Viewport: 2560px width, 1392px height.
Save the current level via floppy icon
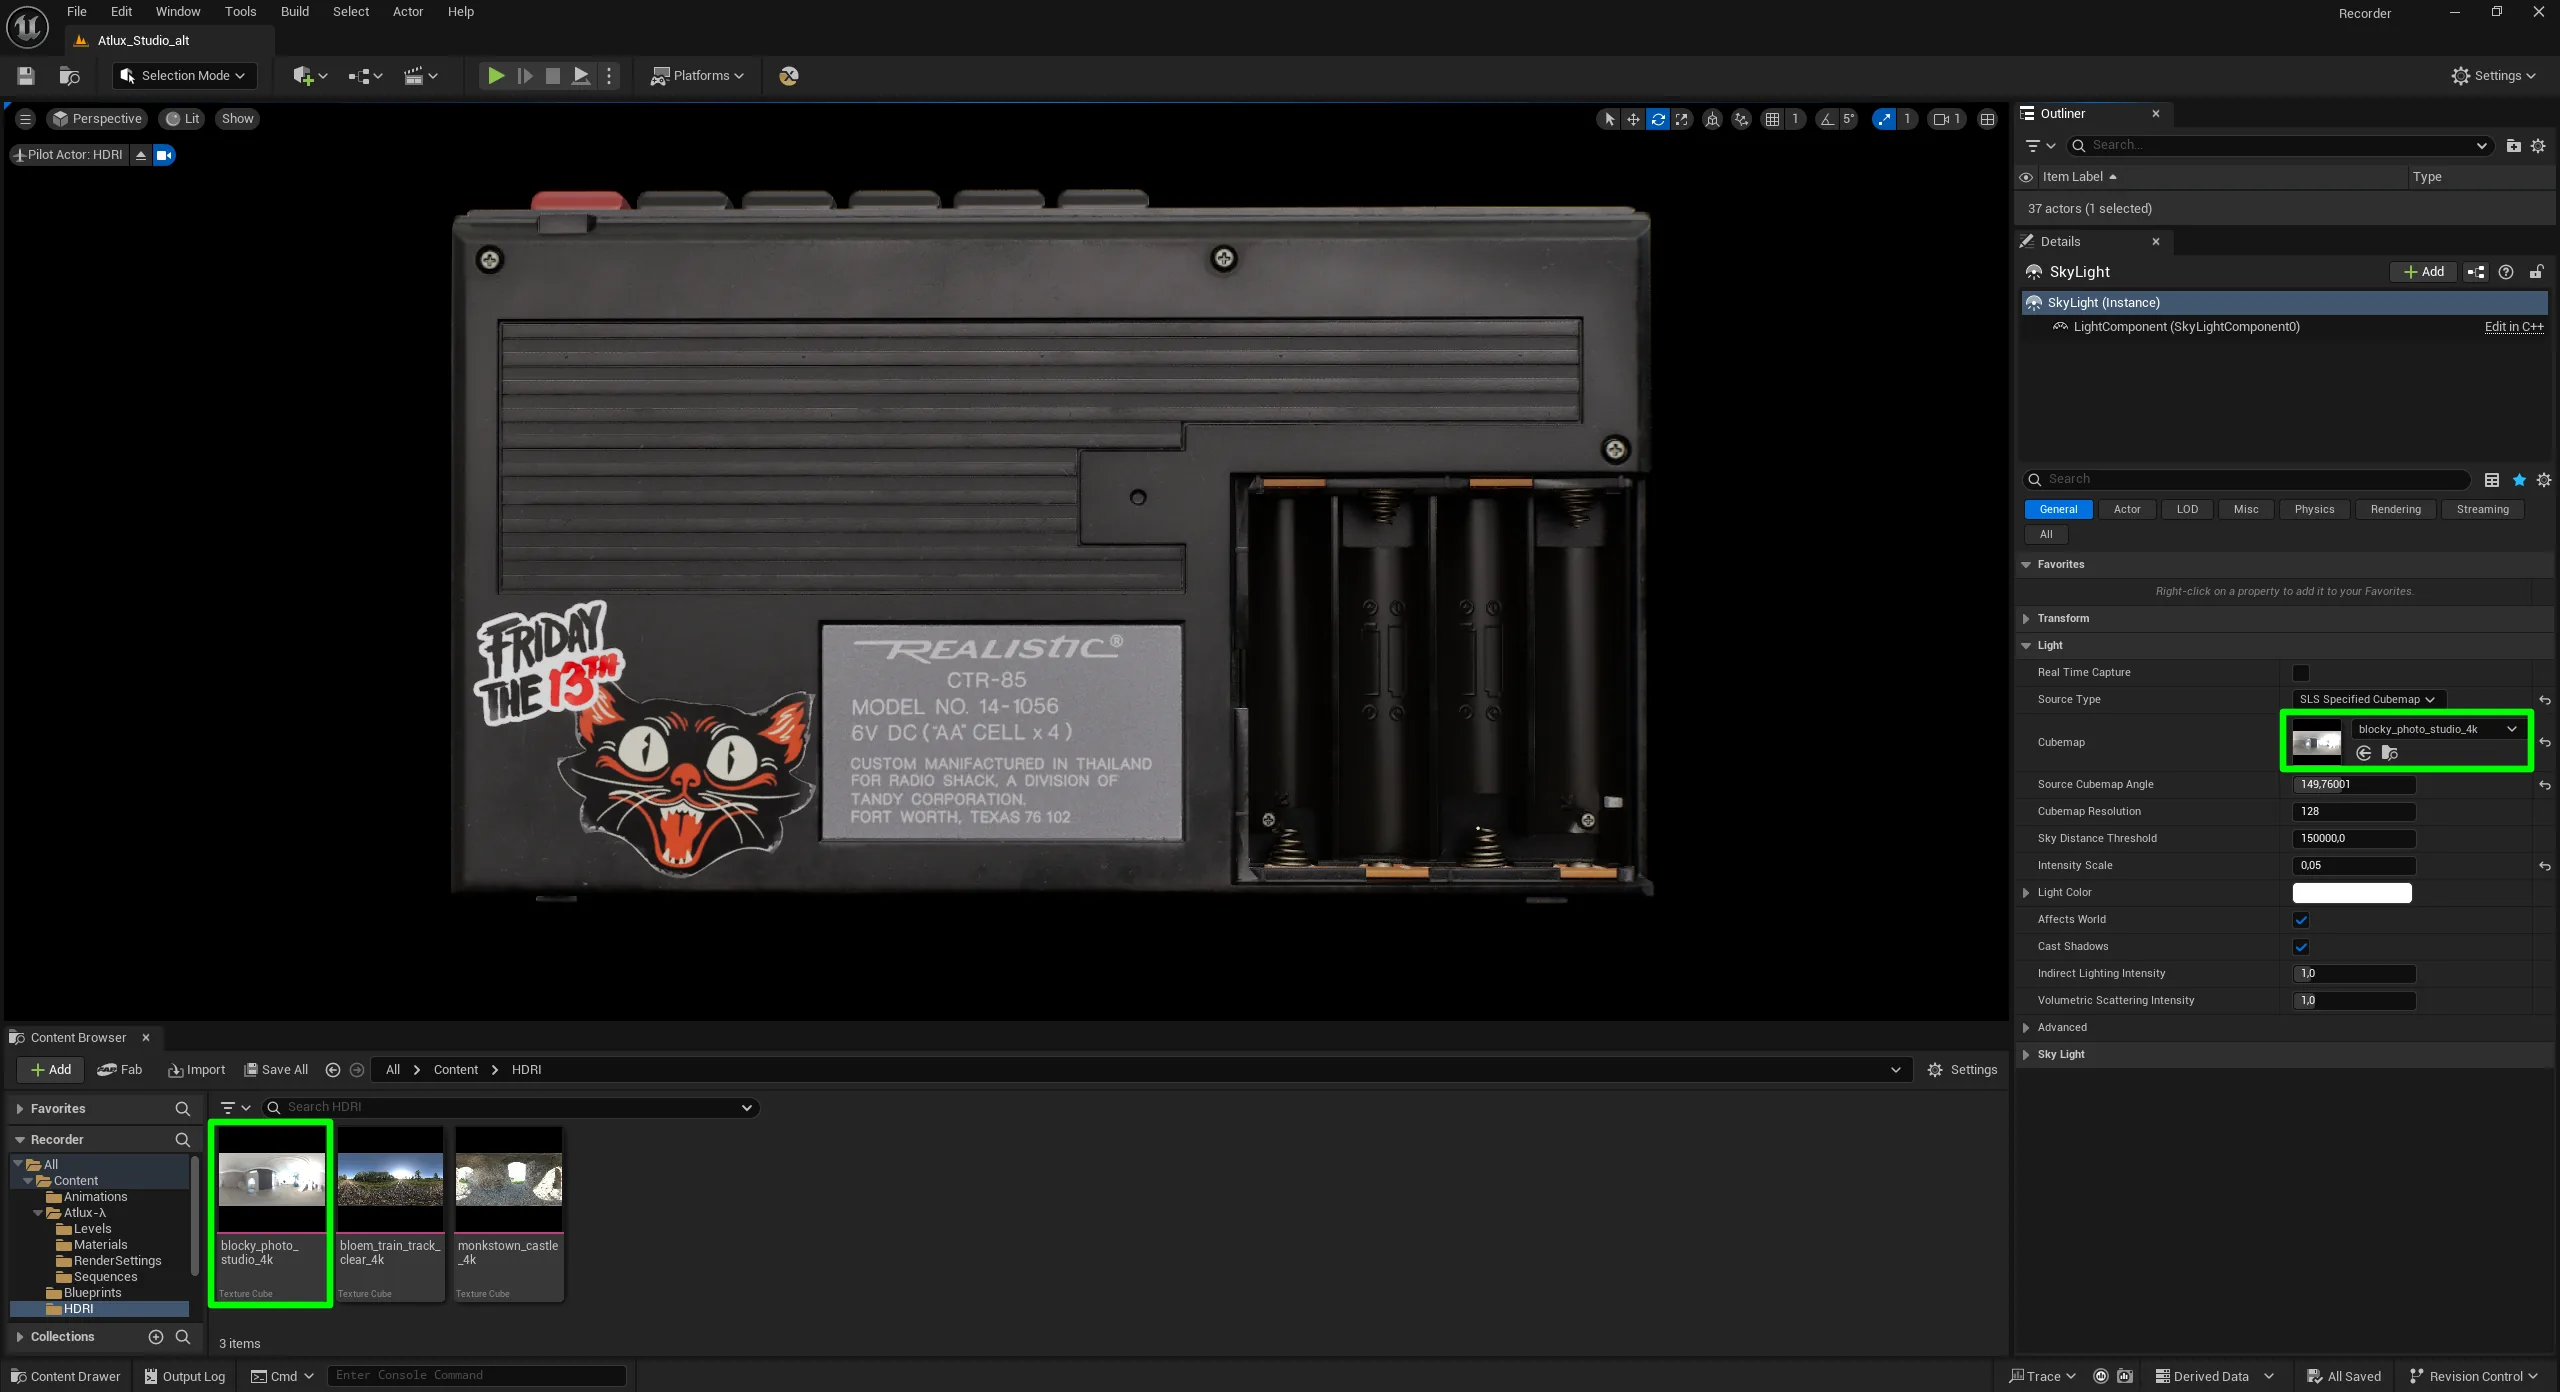click(26, 76)
